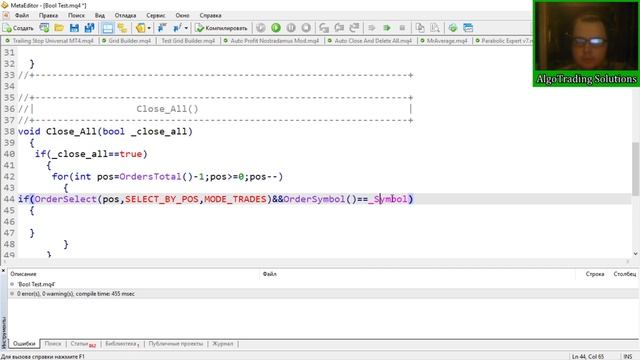The image size is (640, 360).
Task: Pause debugging with the pause icon
Action: 291,28
